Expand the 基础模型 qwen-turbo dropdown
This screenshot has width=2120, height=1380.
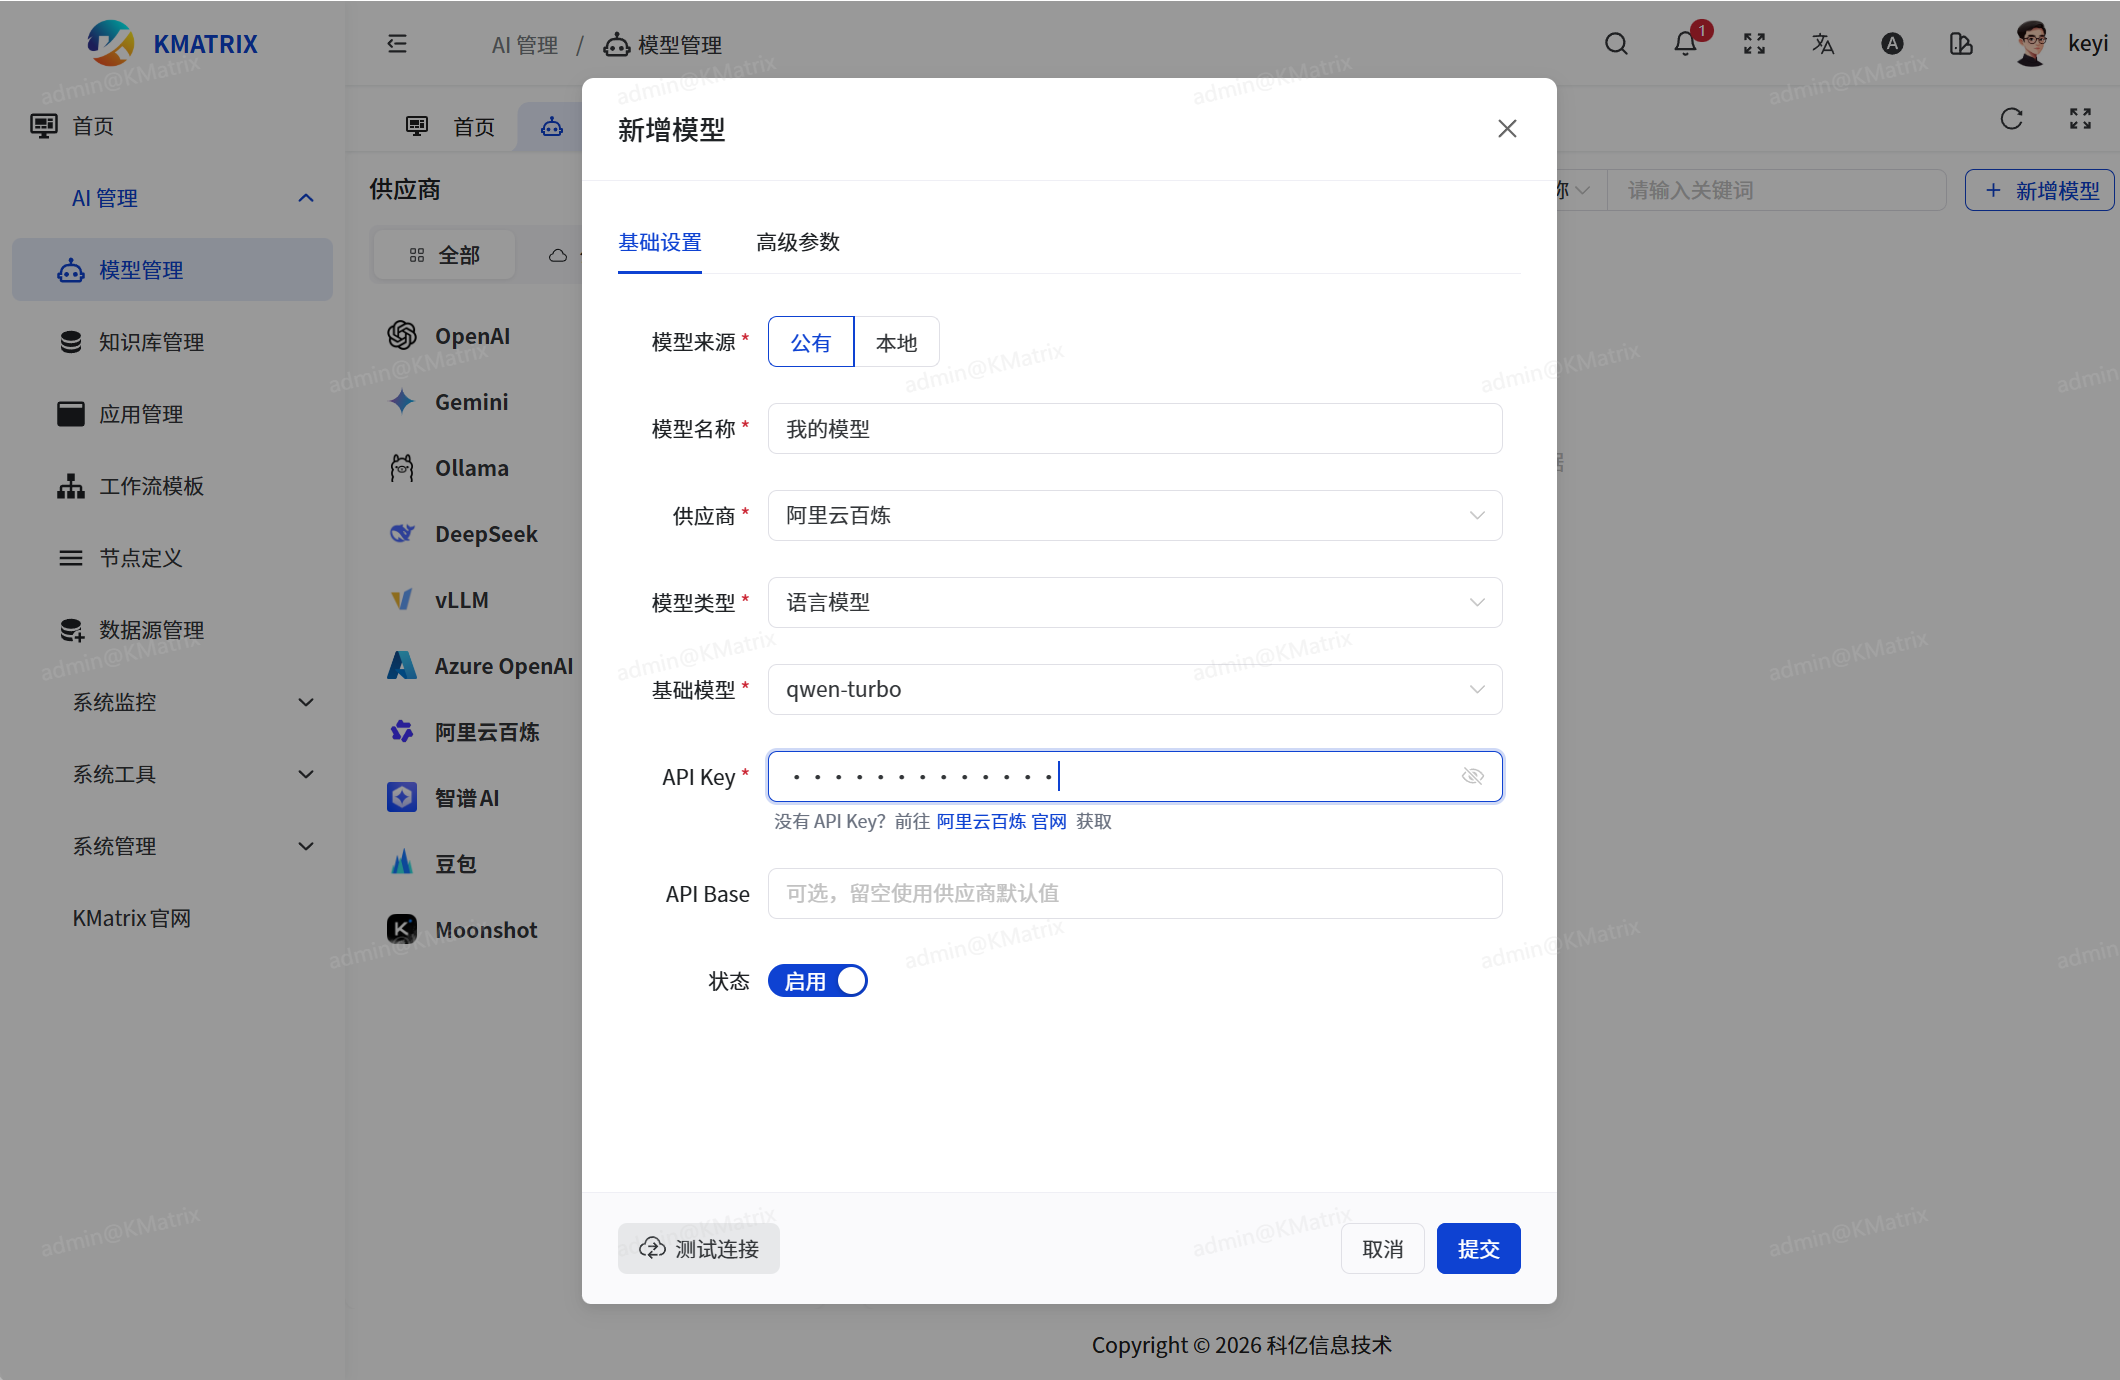[1134, 690]
